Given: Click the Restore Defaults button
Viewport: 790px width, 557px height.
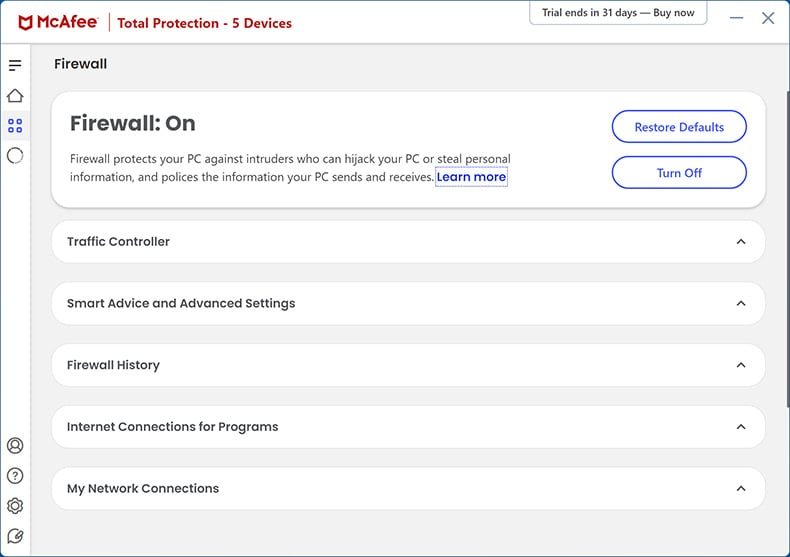Looking at the screenshot, I should [x=679, y=127].
